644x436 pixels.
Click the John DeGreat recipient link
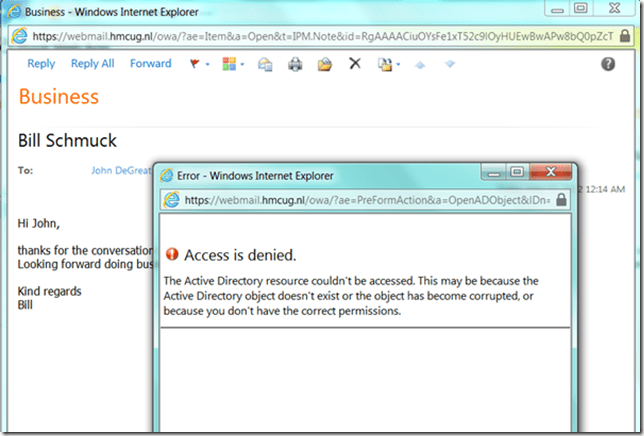[120, 171]
